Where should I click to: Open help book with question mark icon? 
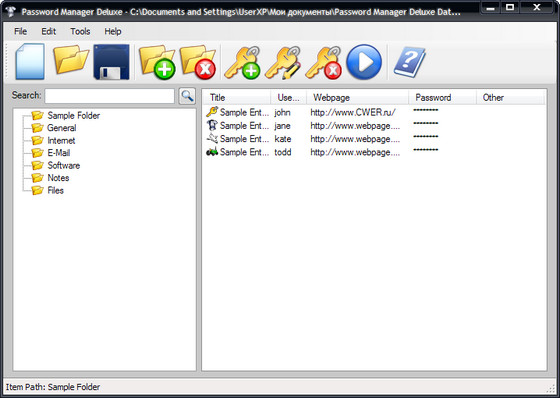(410, 62)
